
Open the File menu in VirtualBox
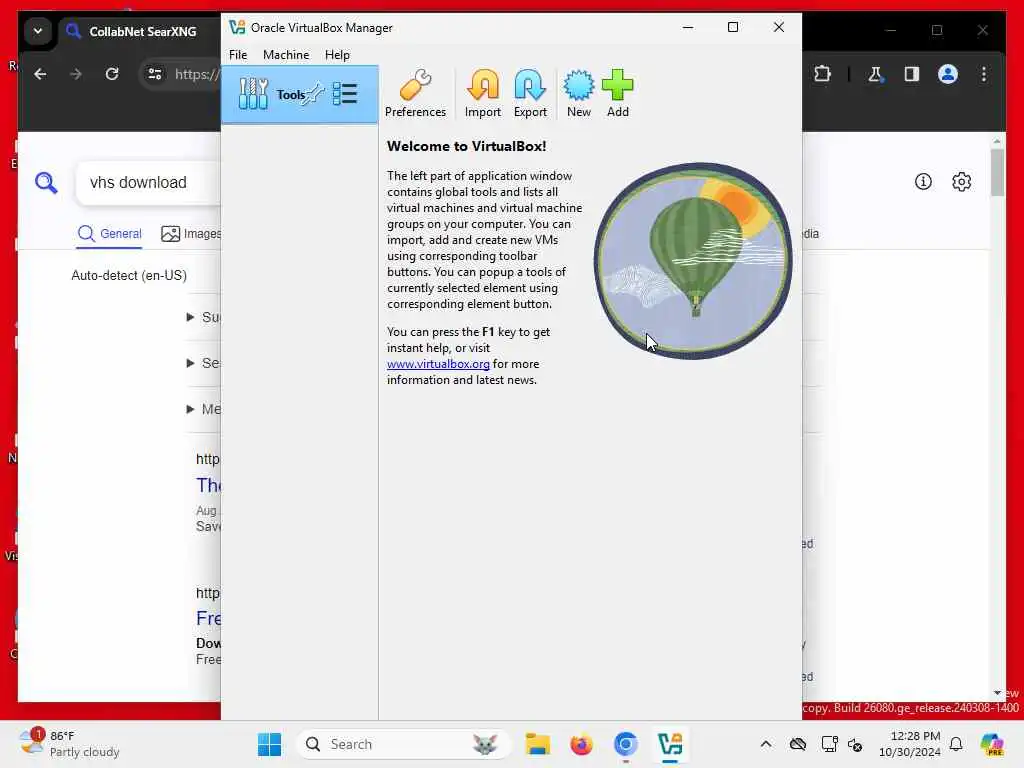pyautogui.click(x=238, y=55)
